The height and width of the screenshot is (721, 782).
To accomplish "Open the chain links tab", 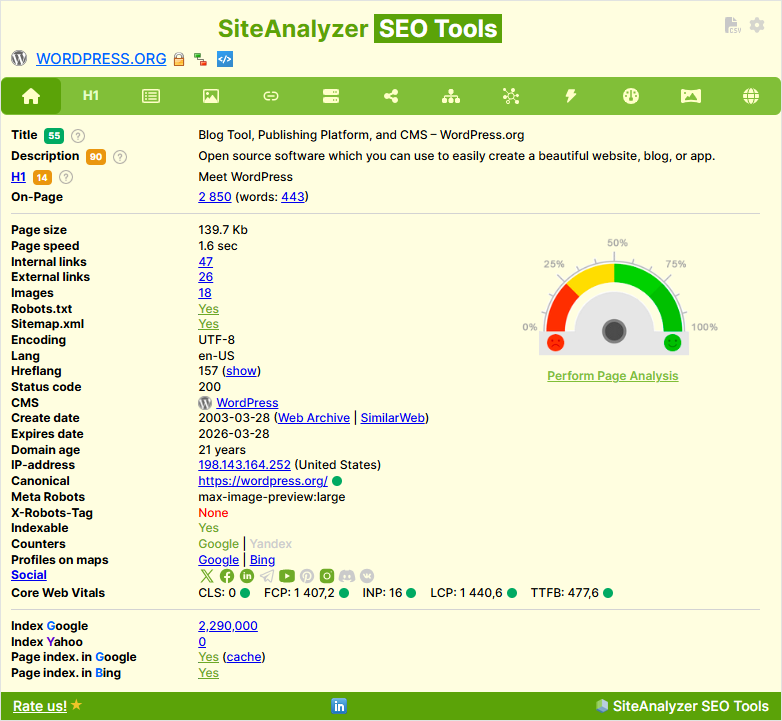I will pyautogui.click(x=271, y=96).
